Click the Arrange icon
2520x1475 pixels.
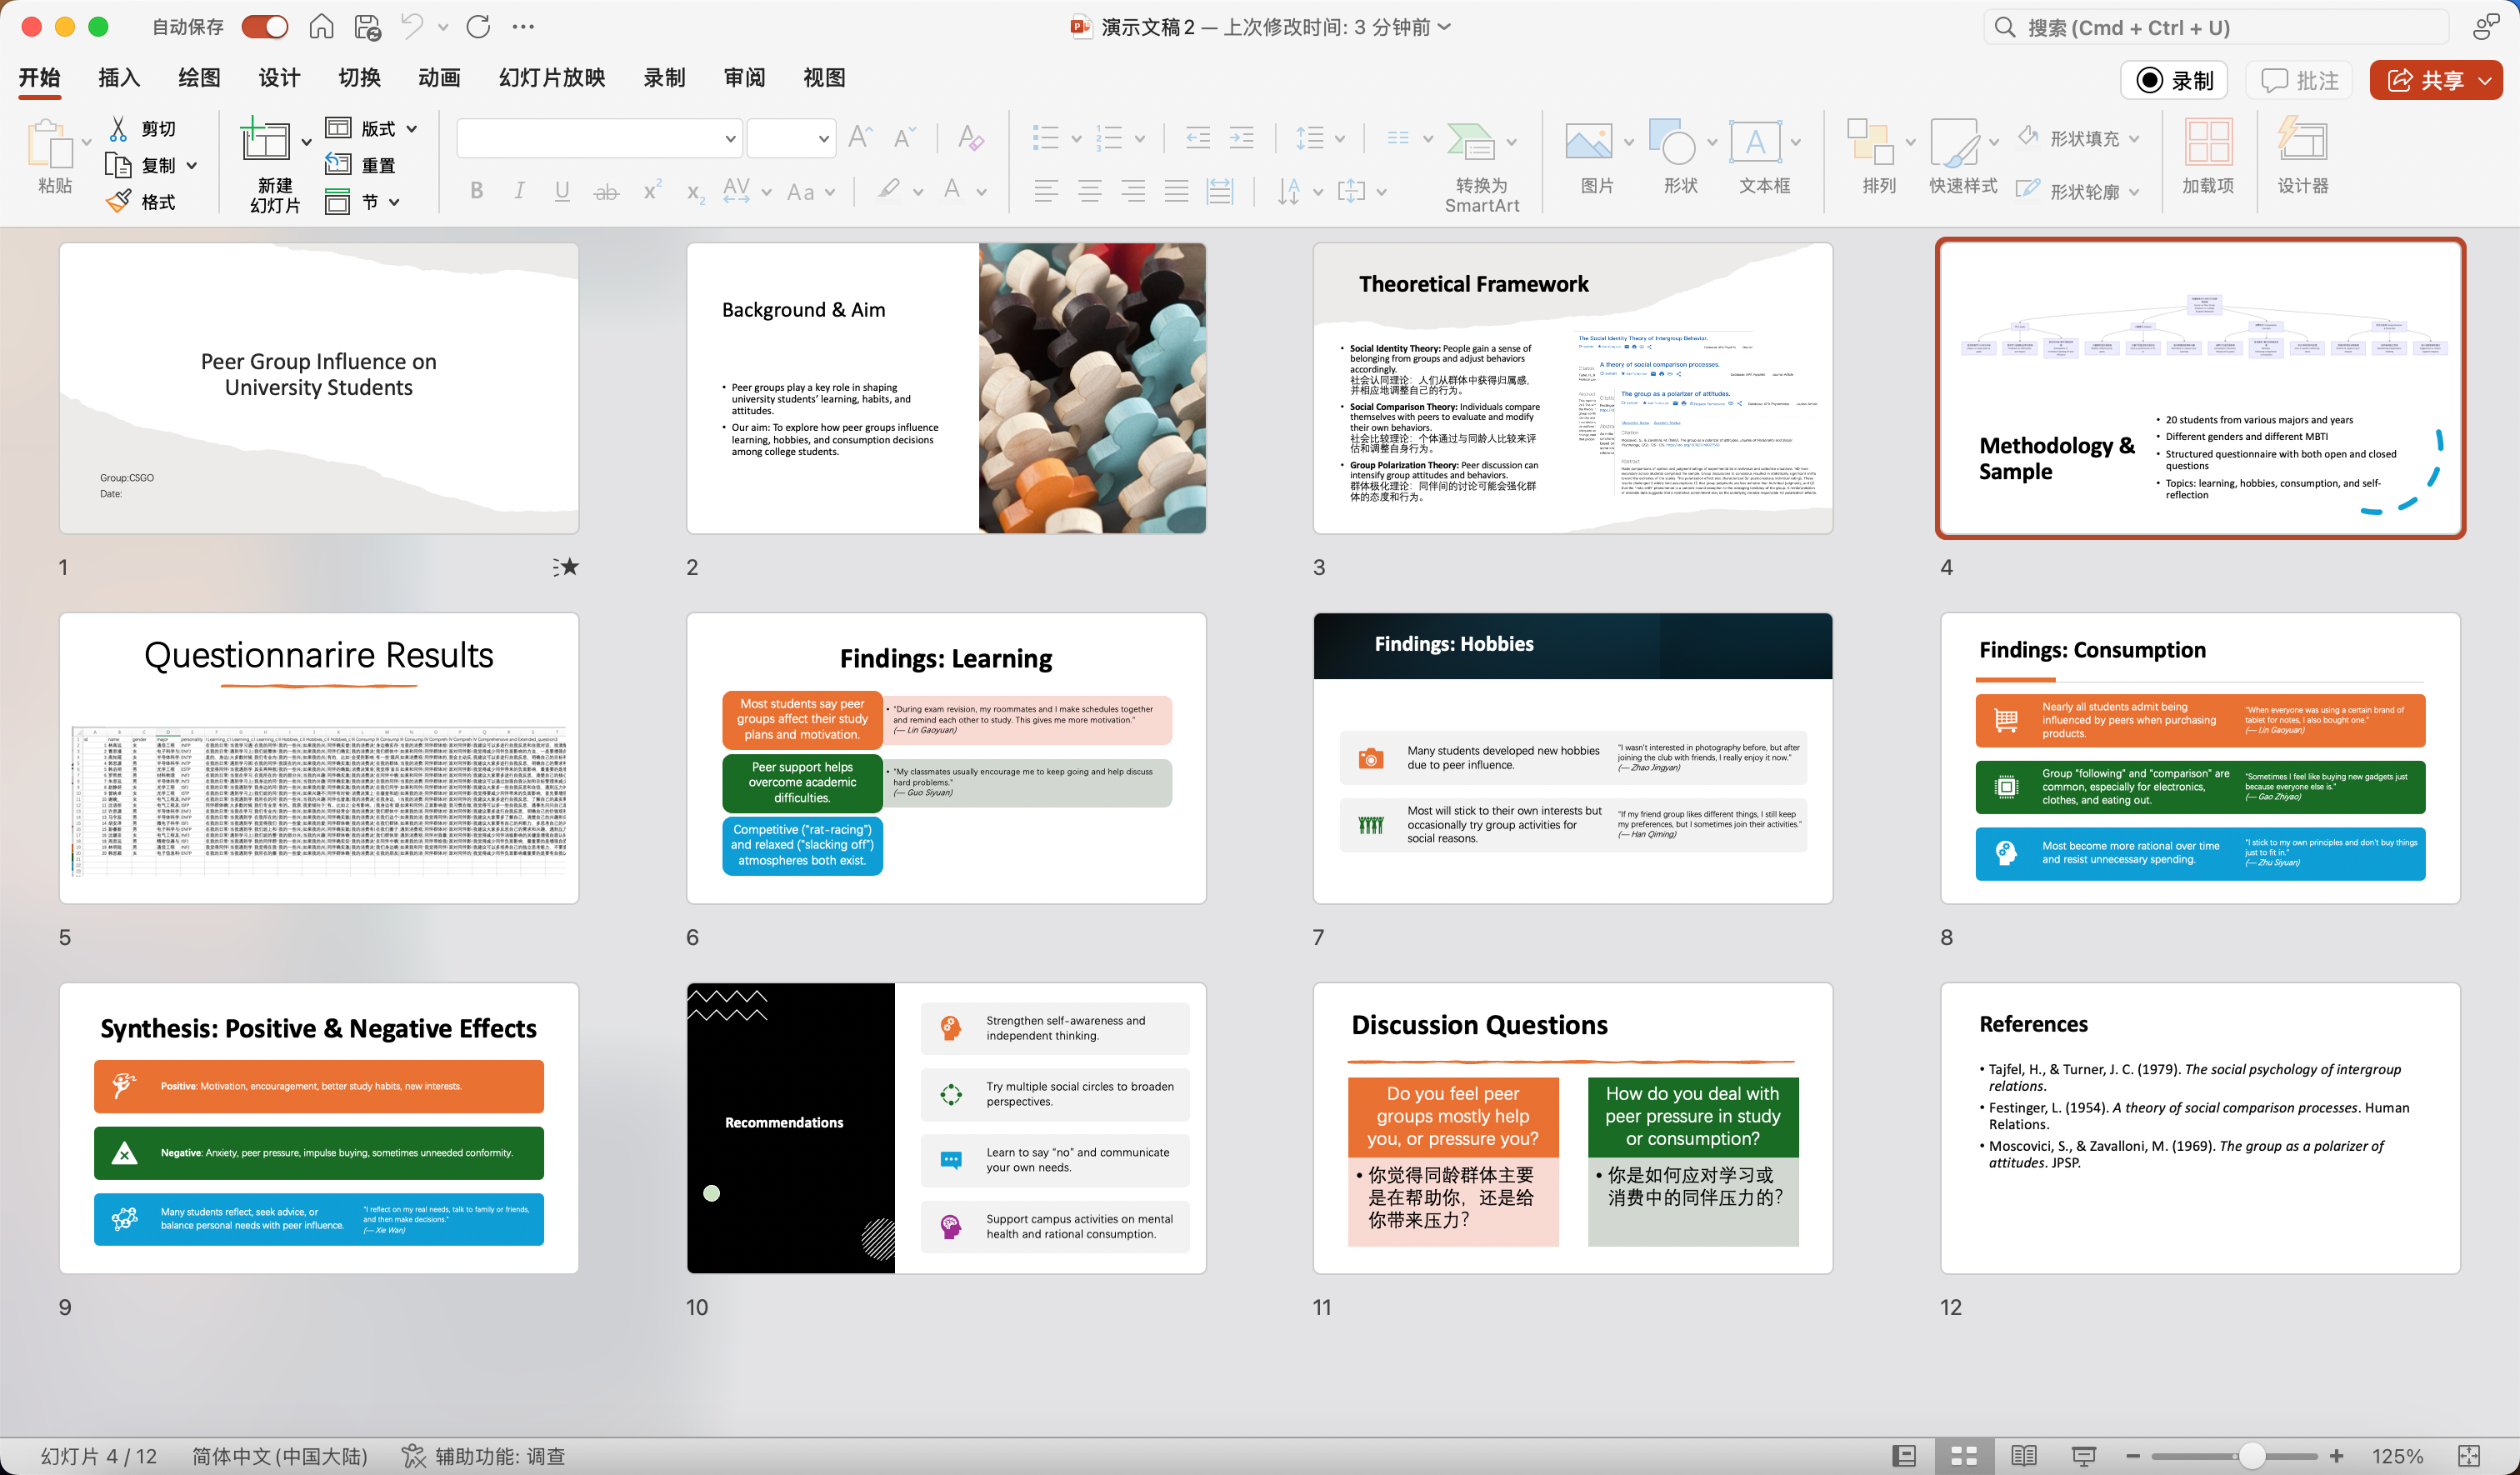[x=1870, y=141]
